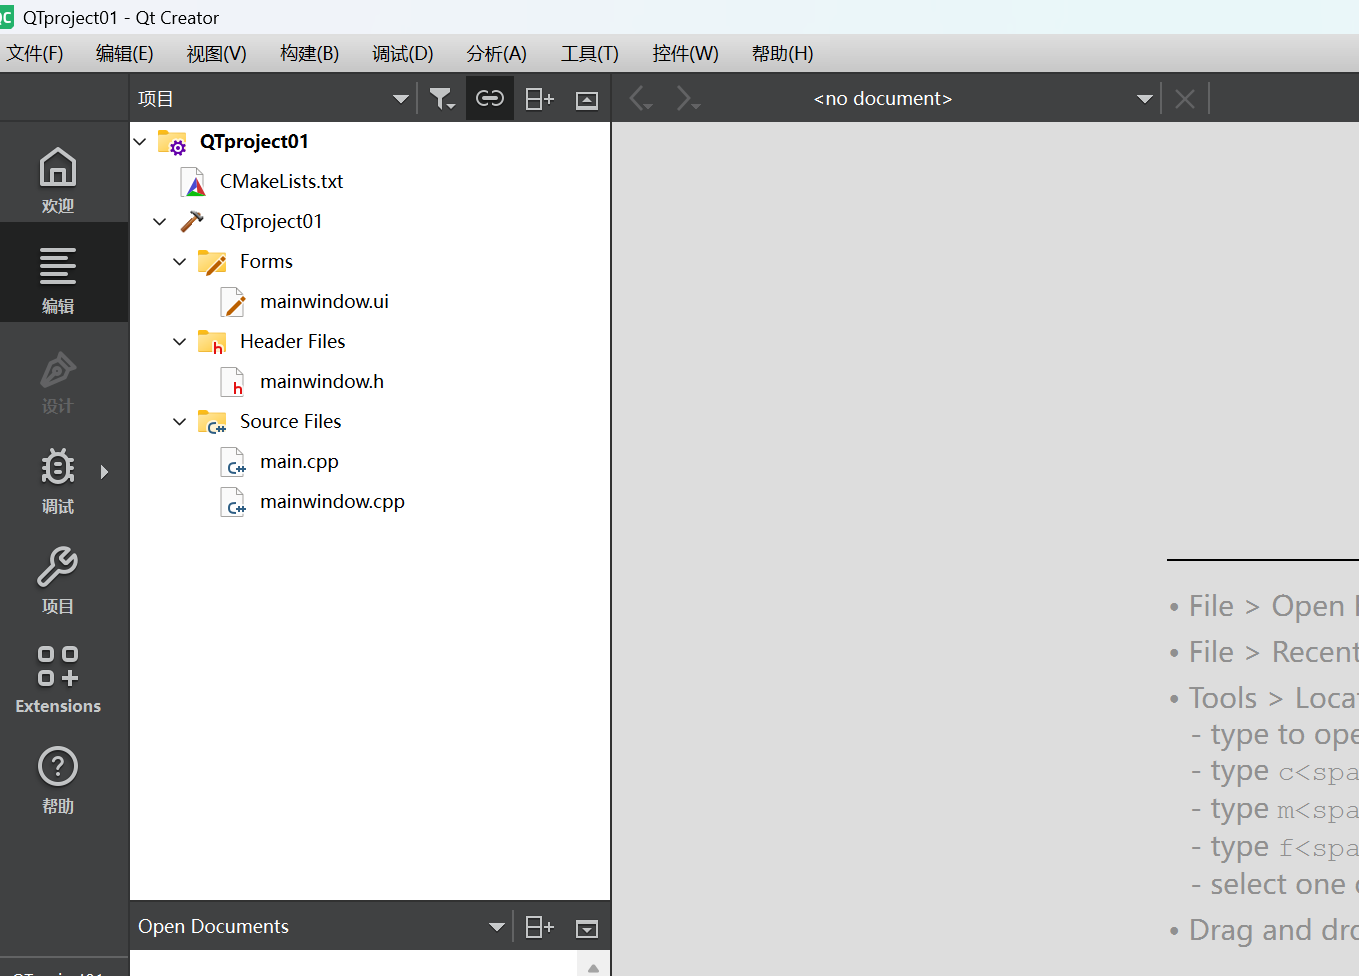This screenshot has height=976, width=1359.
Task: Click the CMakeLists.txt file icon
Action: [x=193, y=182]
